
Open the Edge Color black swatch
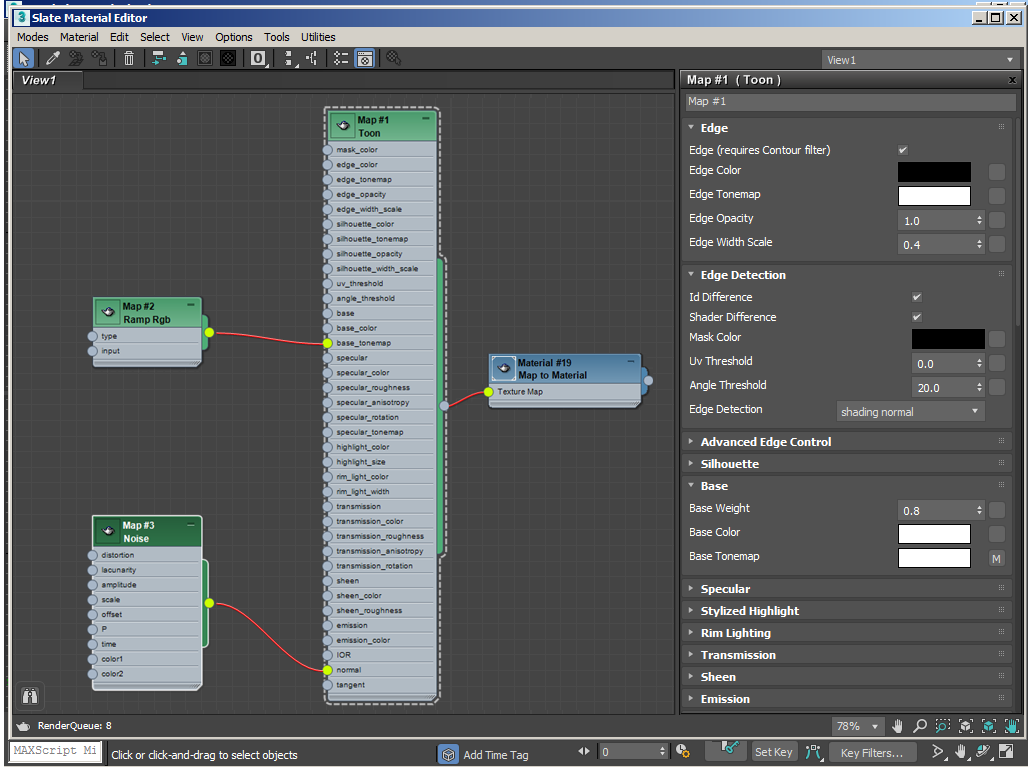click(934, 172)
